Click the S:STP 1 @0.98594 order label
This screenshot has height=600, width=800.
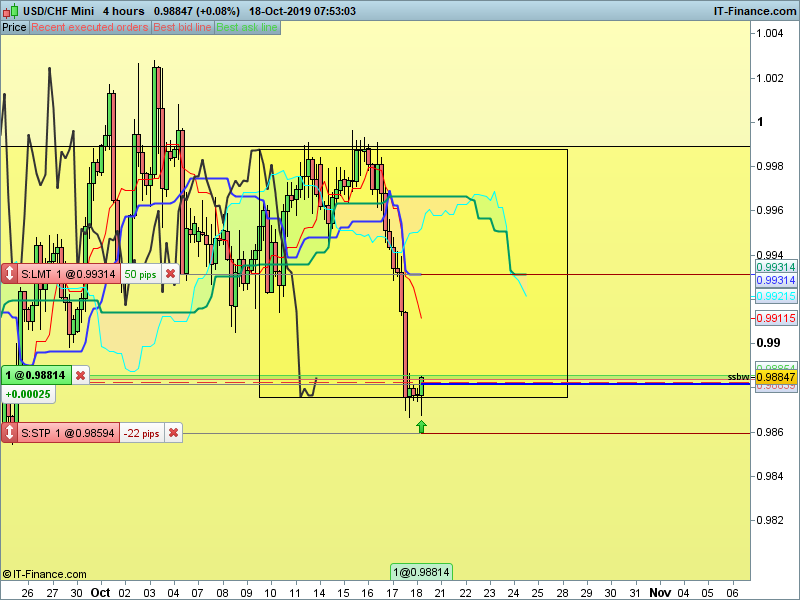pyautogui.click(x=68, y=433)
